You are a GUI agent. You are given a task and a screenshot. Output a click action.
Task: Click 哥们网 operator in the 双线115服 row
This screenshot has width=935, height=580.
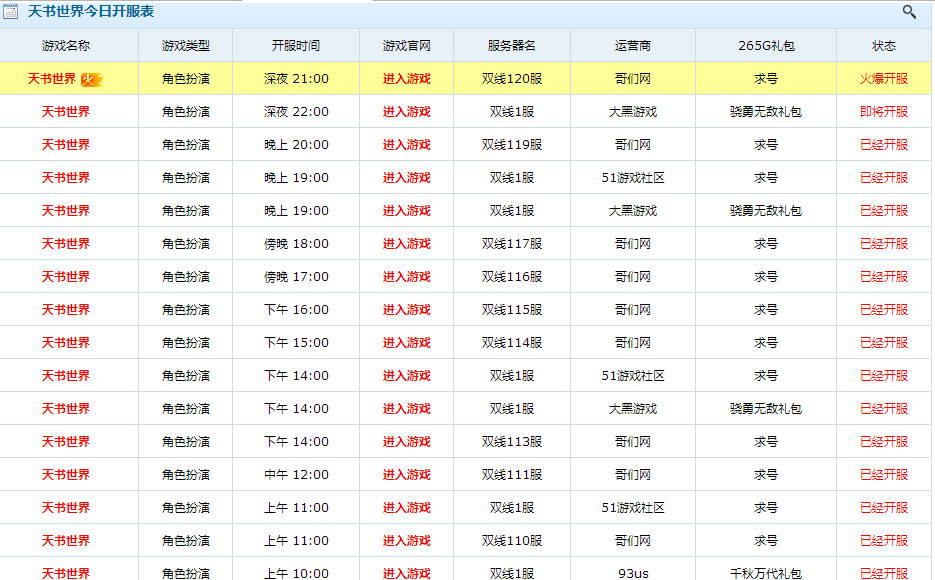(x=633, y=310)
